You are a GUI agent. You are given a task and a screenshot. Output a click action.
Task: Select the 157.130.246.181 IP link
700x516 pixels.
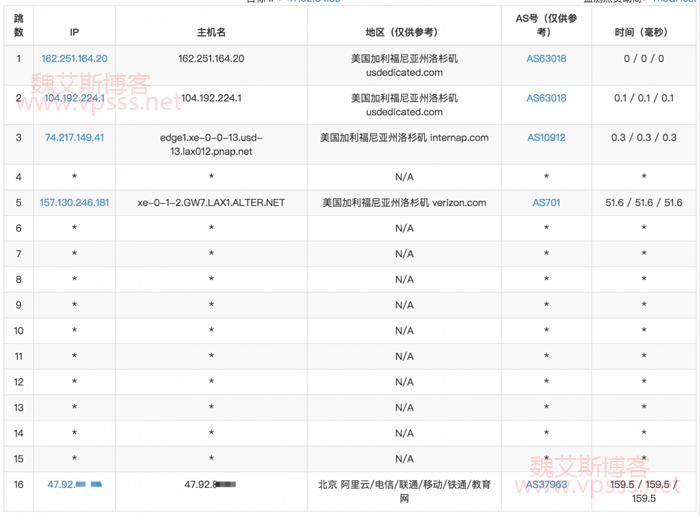[x=74, y=202]
